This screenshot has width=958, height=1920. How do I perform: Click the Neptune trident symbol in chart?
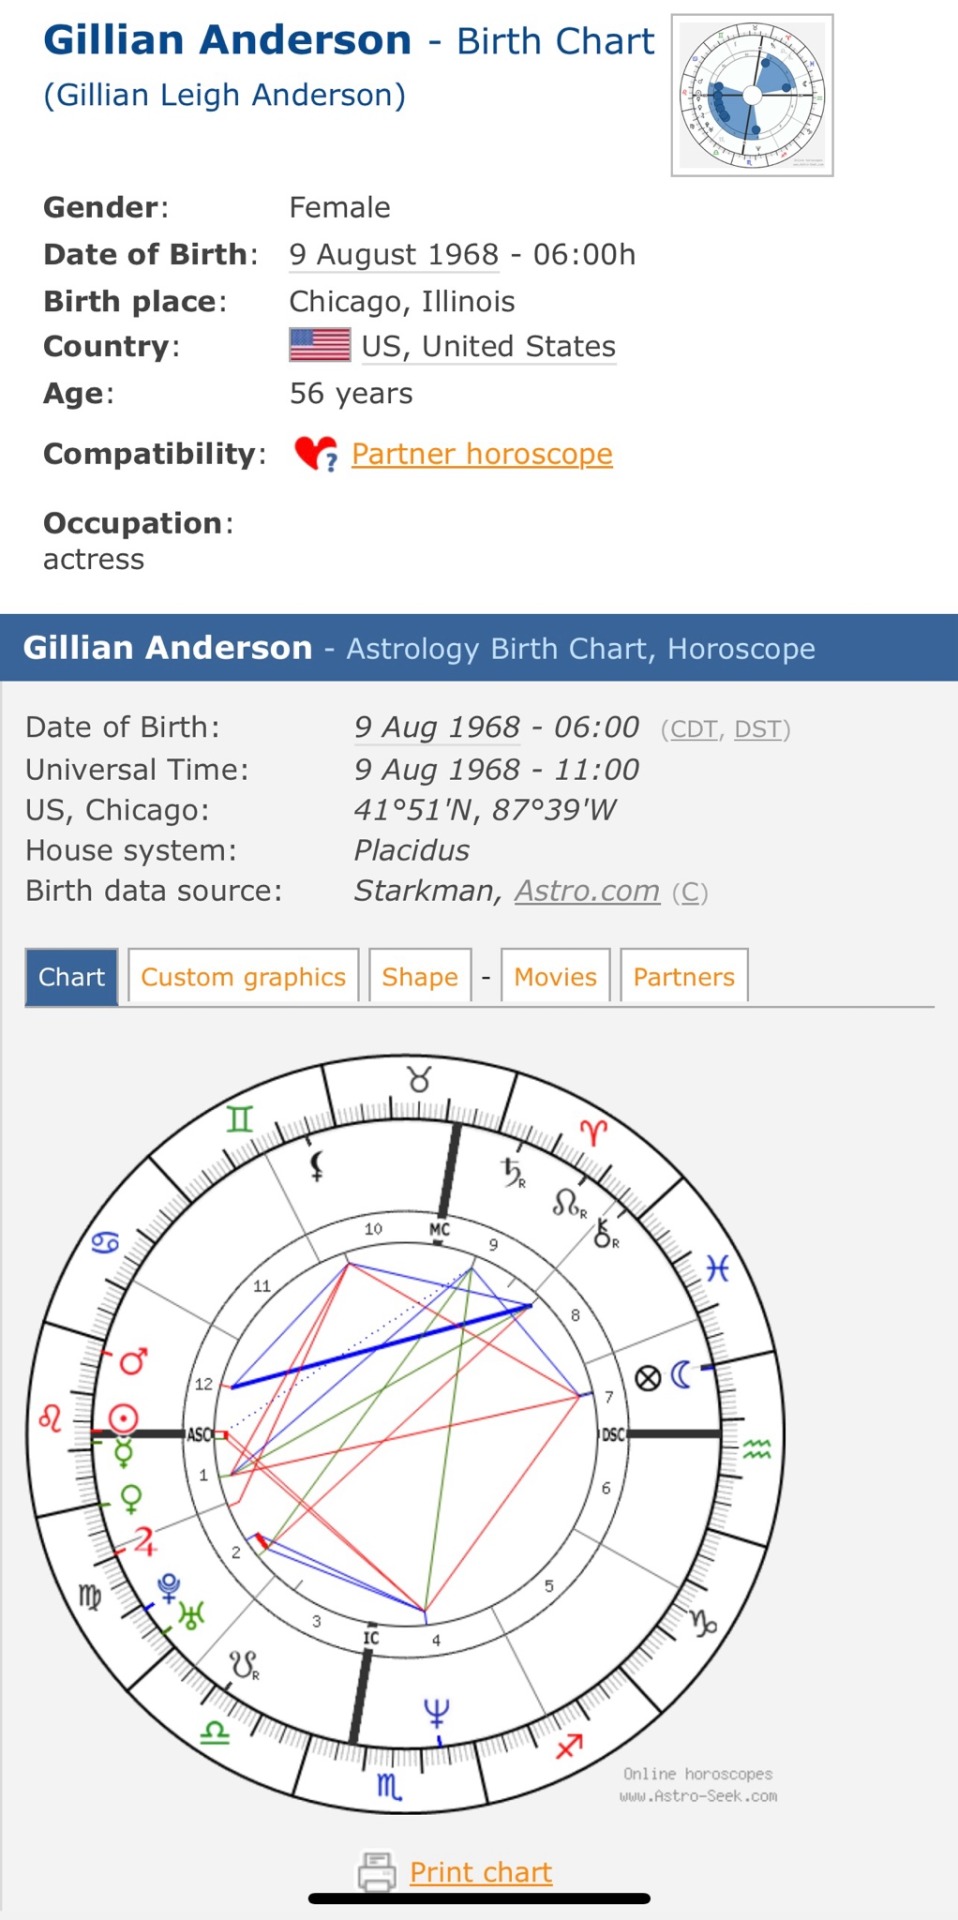[x=436, y=1713]
